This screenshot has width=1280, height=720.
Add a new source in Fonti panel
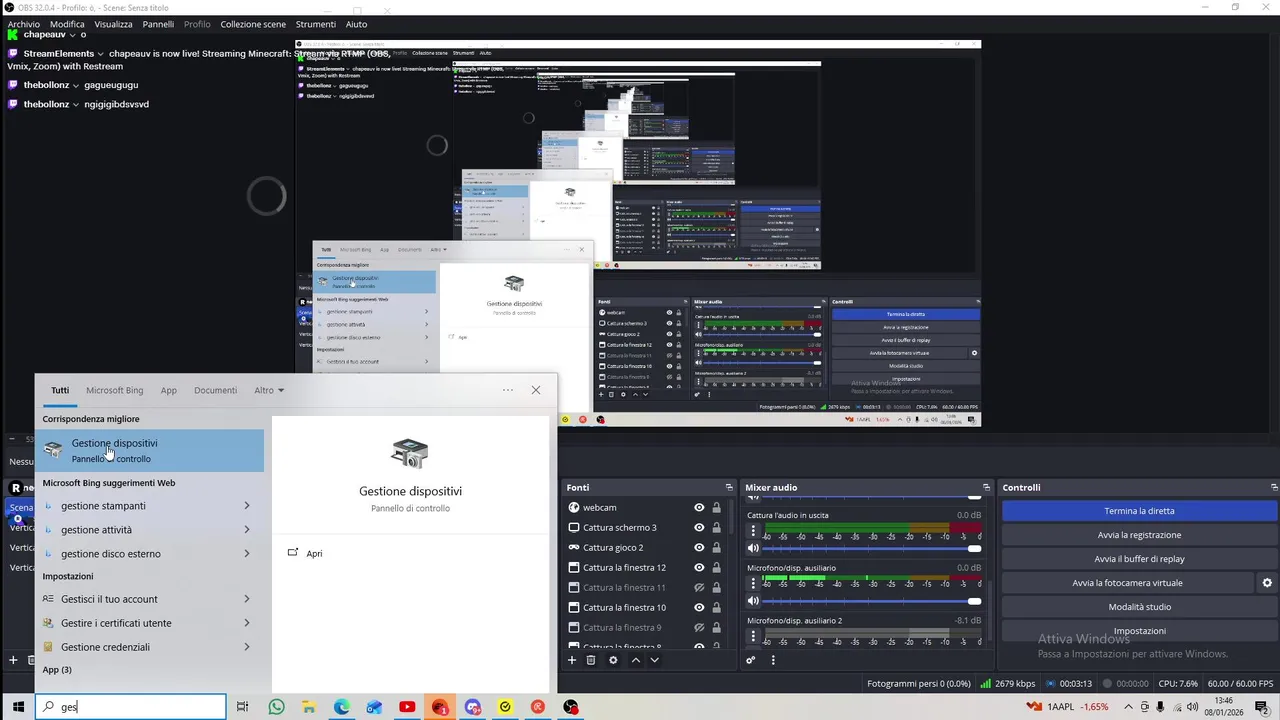(x=572, y=660)
